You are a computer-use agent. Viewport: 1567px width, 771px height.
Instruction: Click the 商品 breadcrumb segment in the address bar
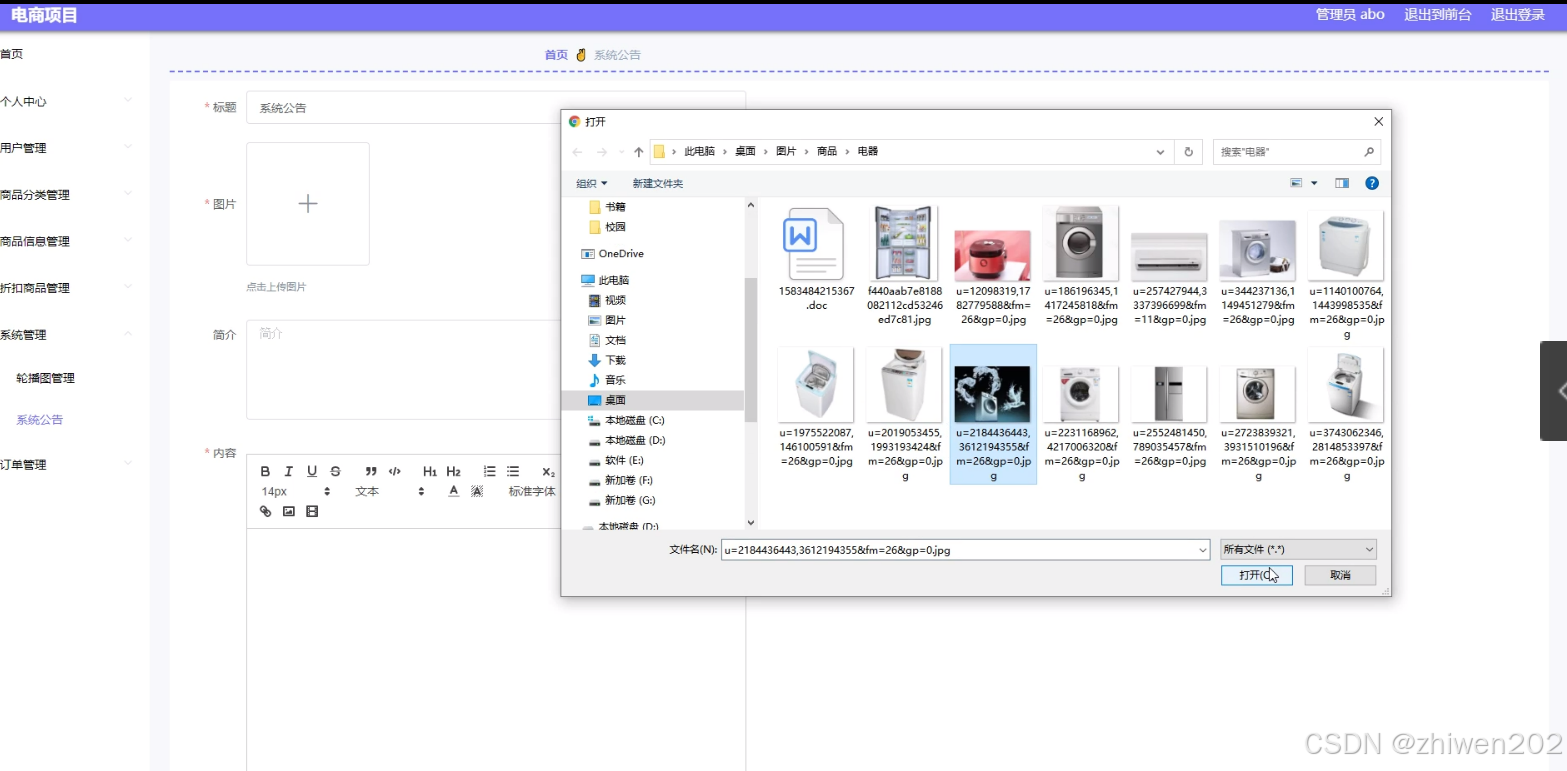pos(827,152)
